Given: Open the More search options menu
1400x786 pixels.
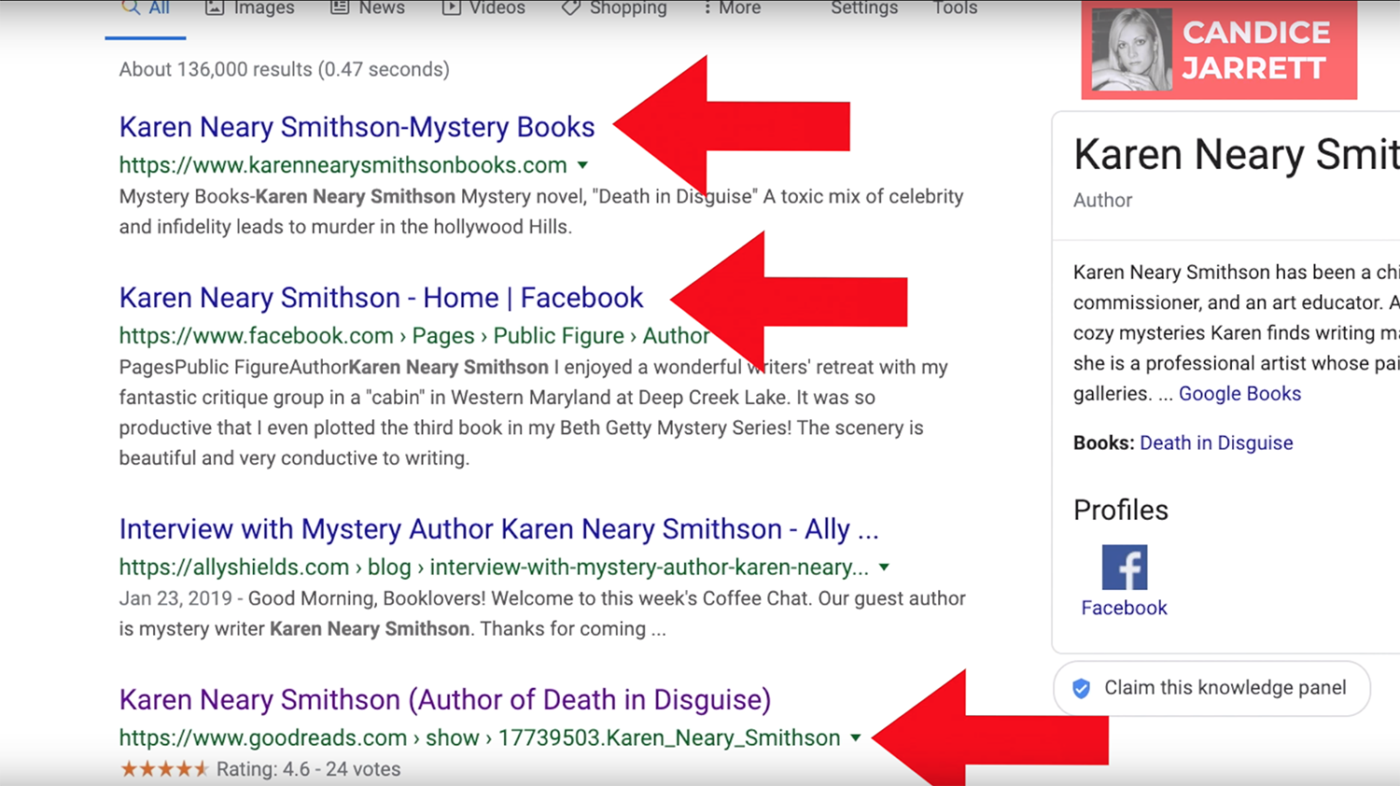Looking at the screenshot, I should pos(731,8).
